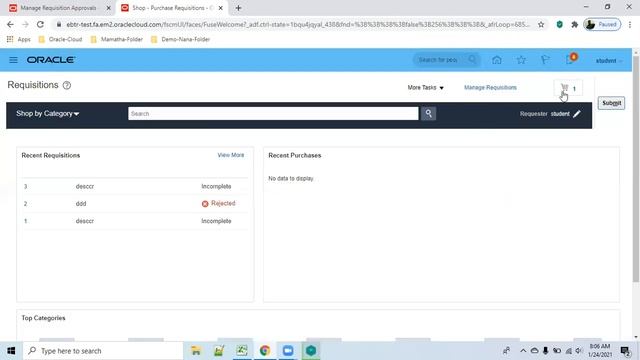This screenshot has width=640, height=360.
Task: Open a new browser tab
Action: (x=238, y=8)
